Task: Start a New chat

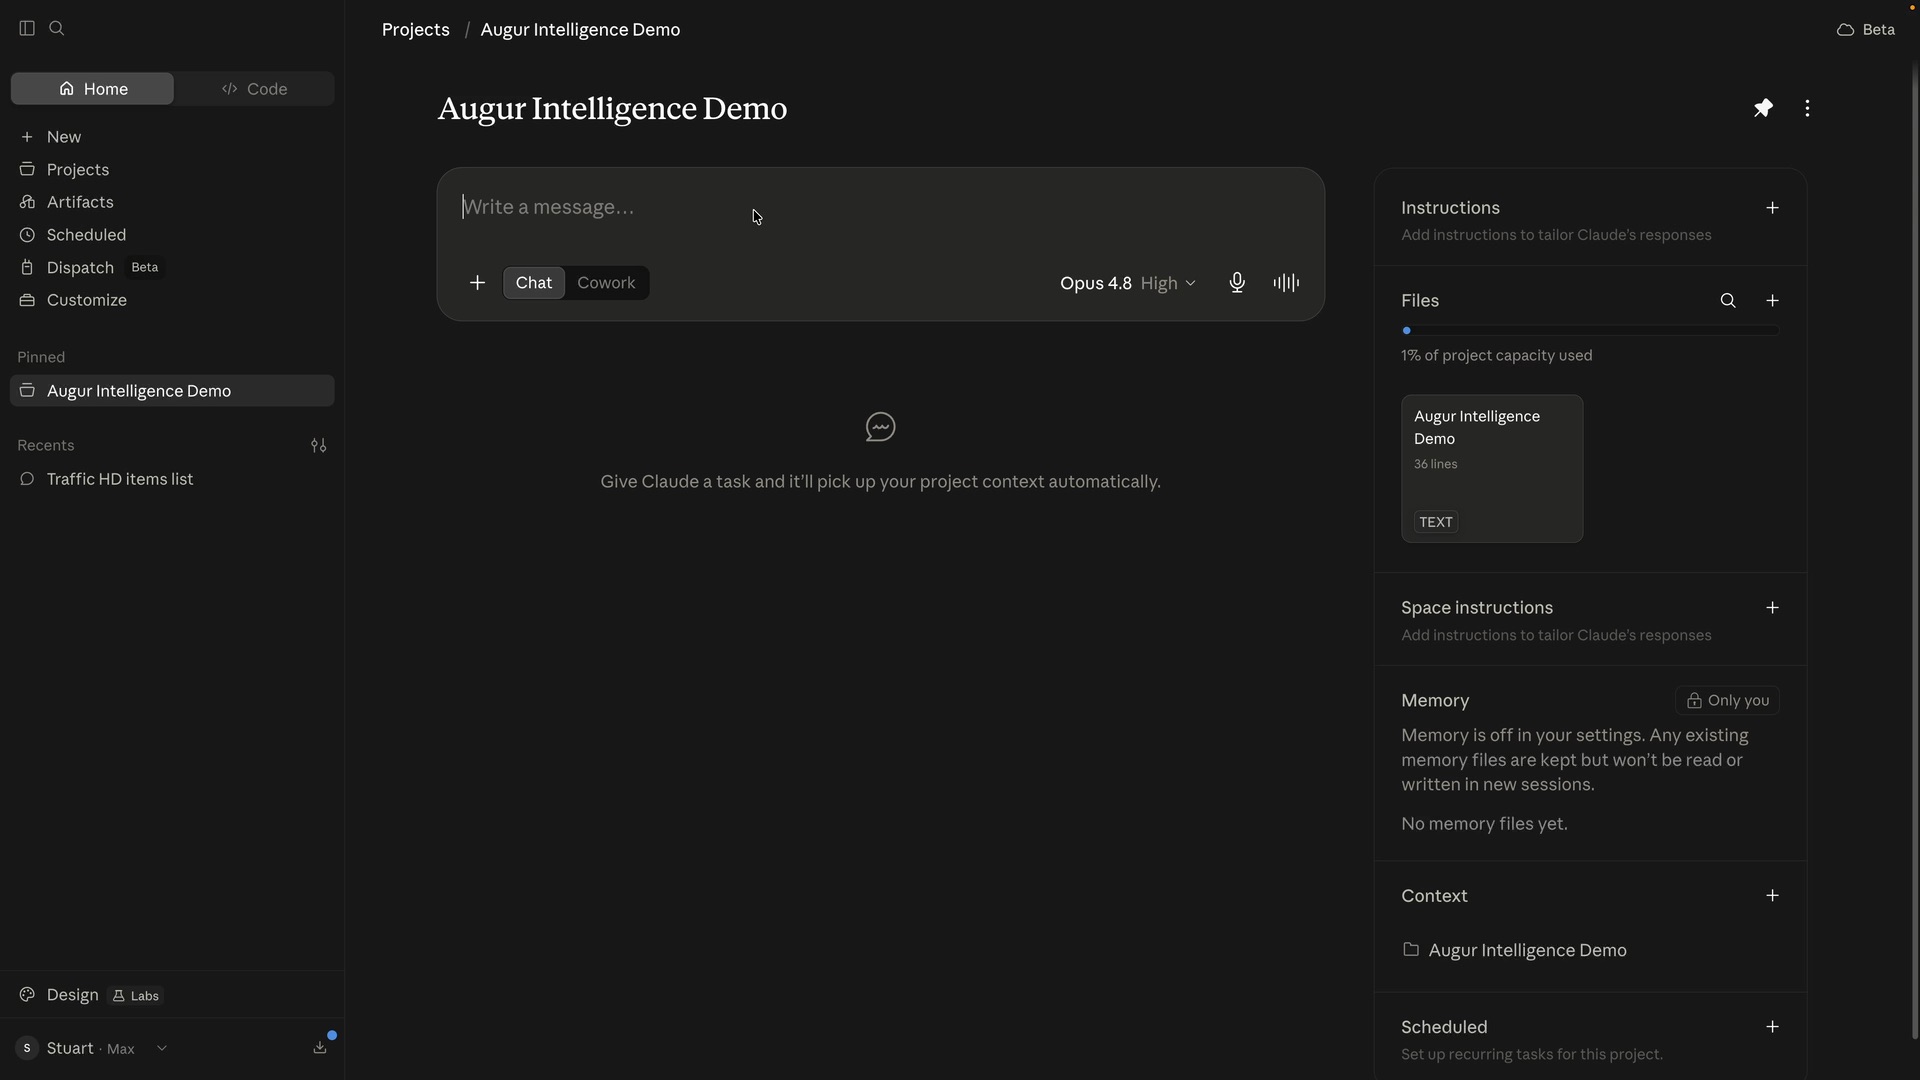Action: coord(172,137)
